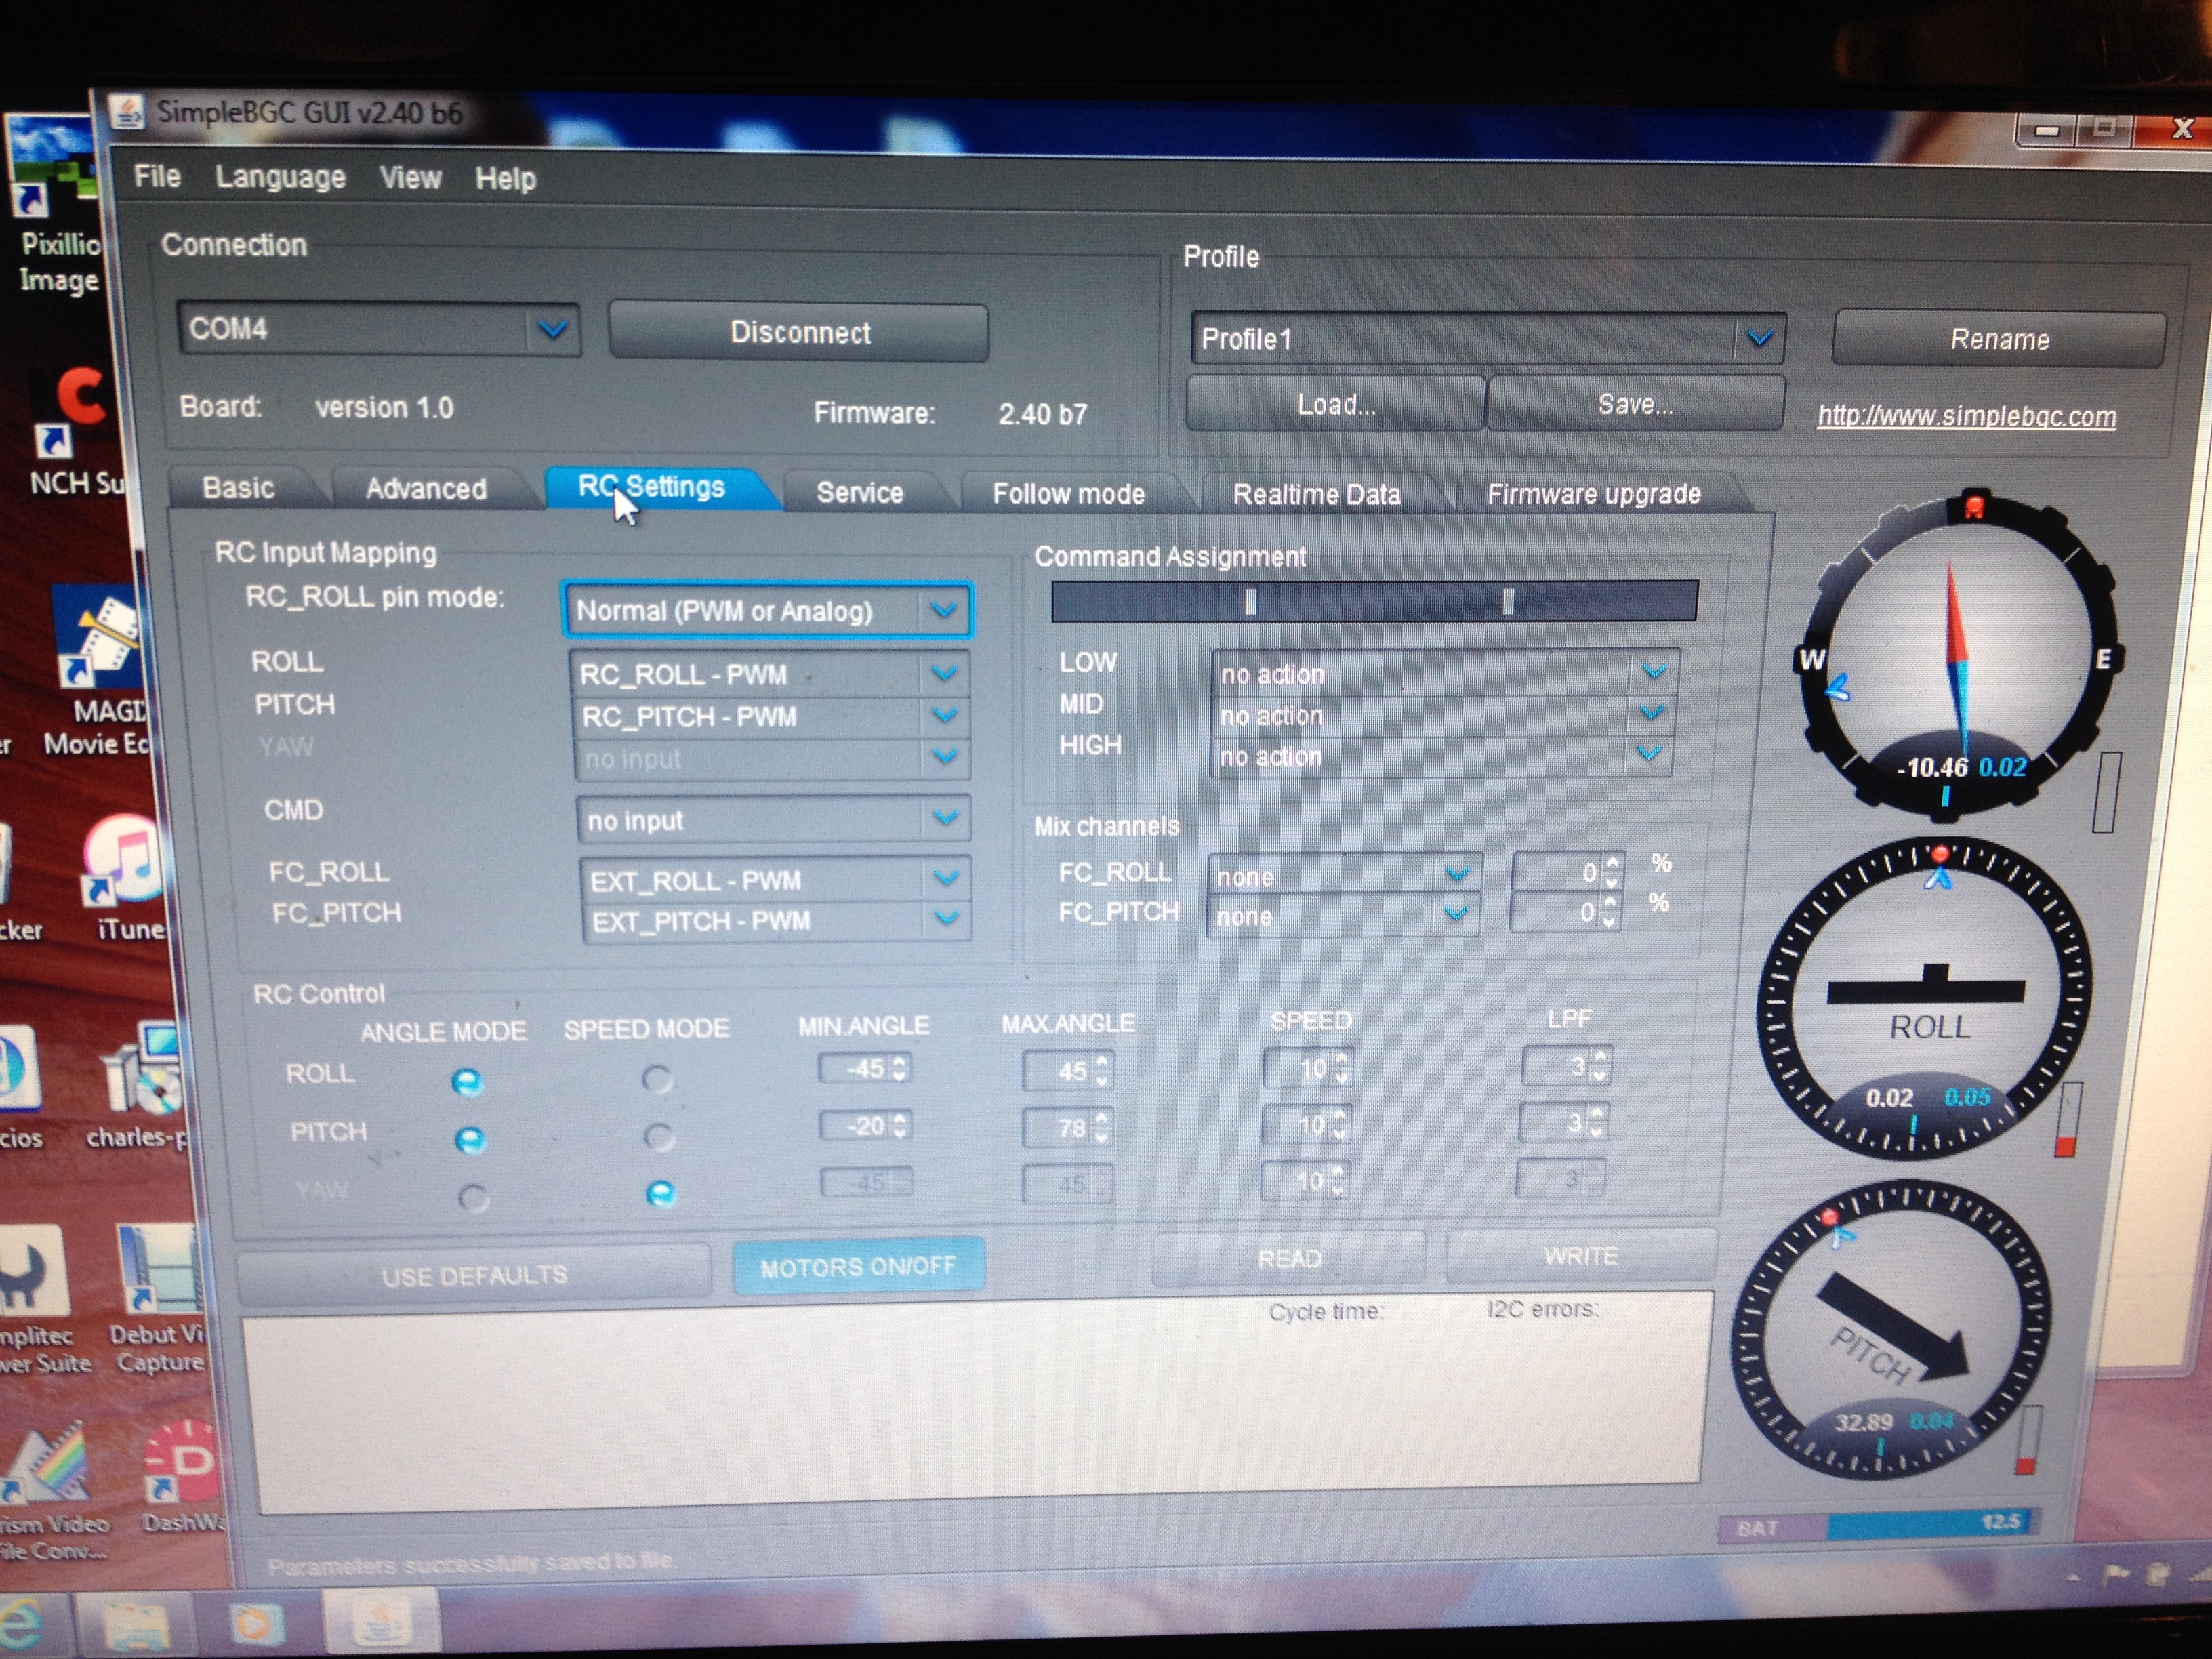
Task: Click the READ button
Action: tap(1289, 1258)
